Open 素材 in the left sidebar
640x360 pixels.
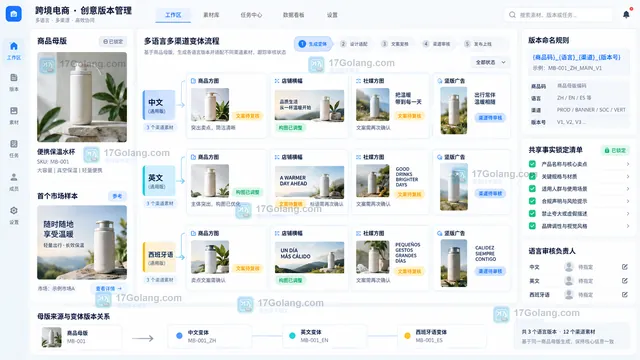[x=14, y=115]
